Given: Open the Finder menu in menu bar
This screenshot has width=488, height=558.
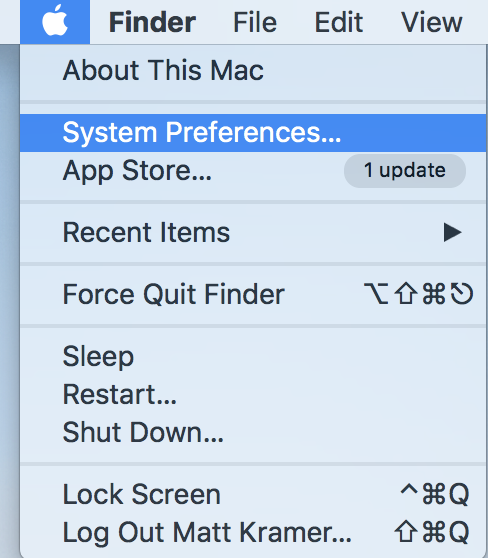Looking at the screenshot, I should [x=152, y=22].
